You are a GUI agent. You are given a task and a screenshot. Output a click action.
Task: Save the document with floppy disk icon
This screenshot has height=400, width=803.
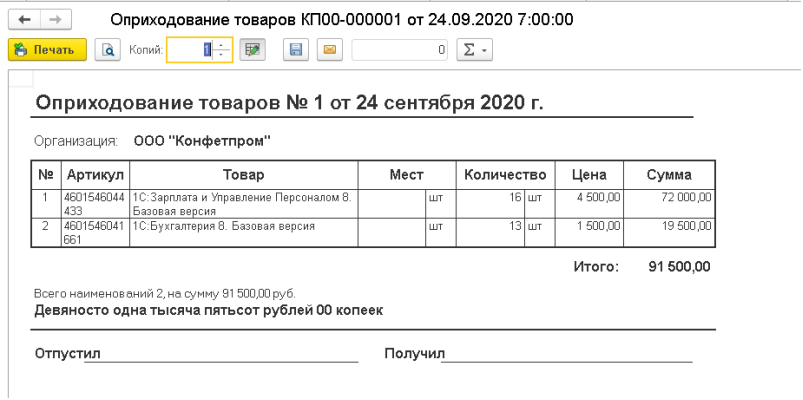click(x=296, y=50)
